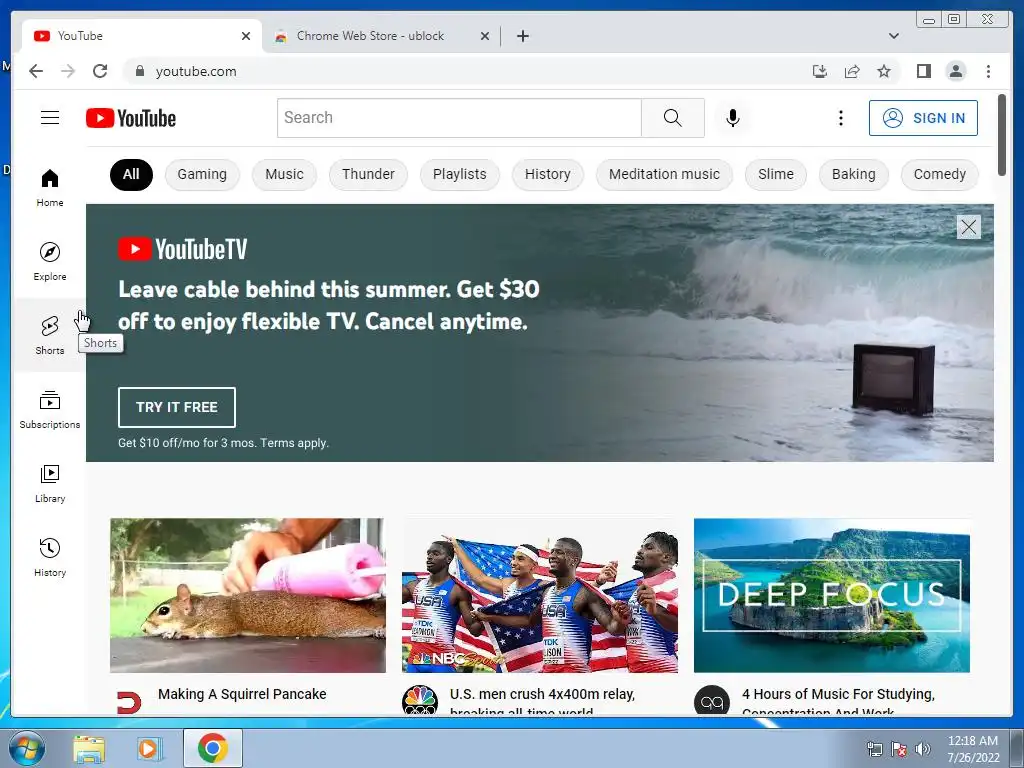Select the Playlists filter chip
The height and width of the screenshot is (768, 1024).
[x=460, y=174]
